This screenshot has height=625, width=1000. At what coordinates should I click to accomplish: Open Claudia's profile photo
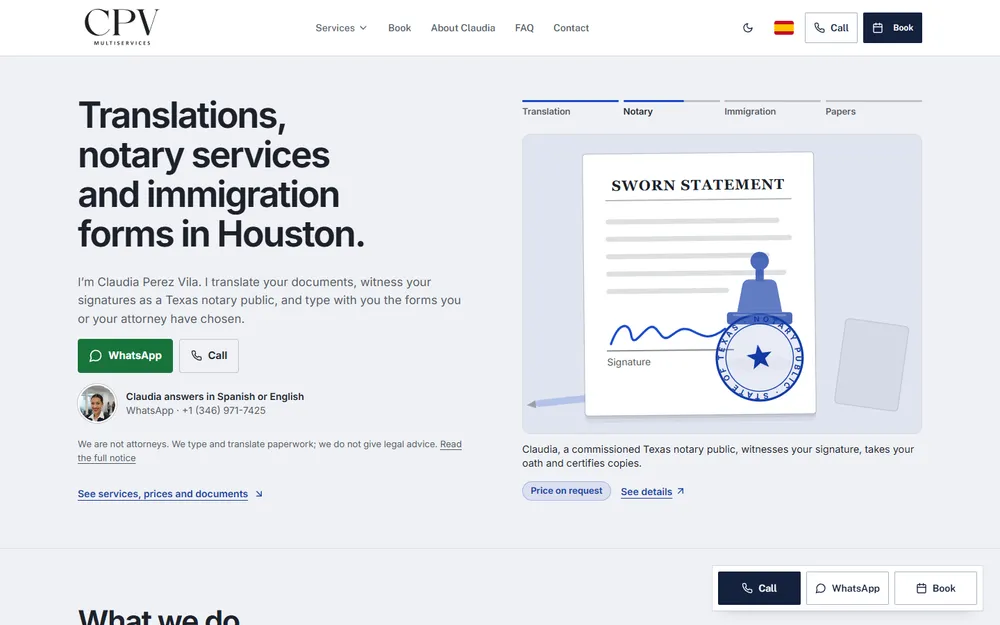pos(97,403)
